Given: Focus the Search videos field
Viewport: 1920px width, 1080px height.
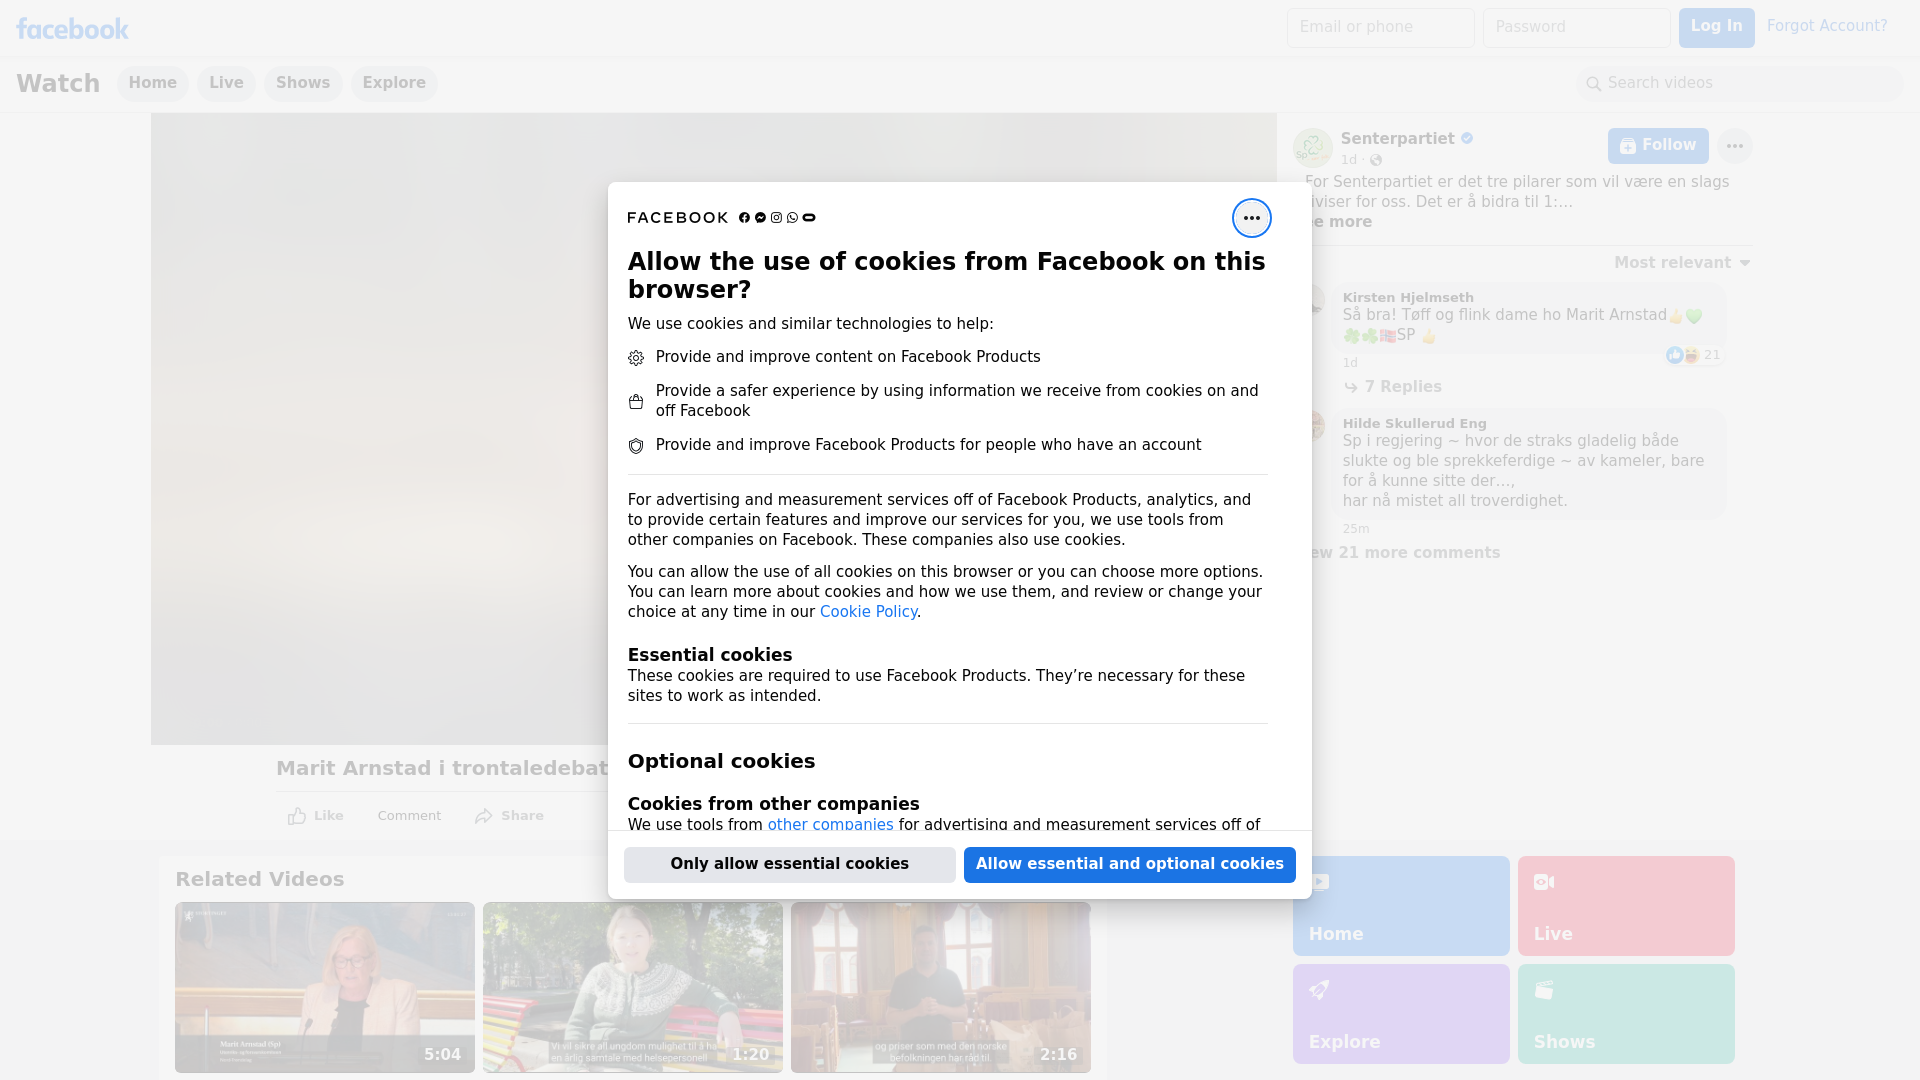Looking at the screenshot, I should [1740, 84].
